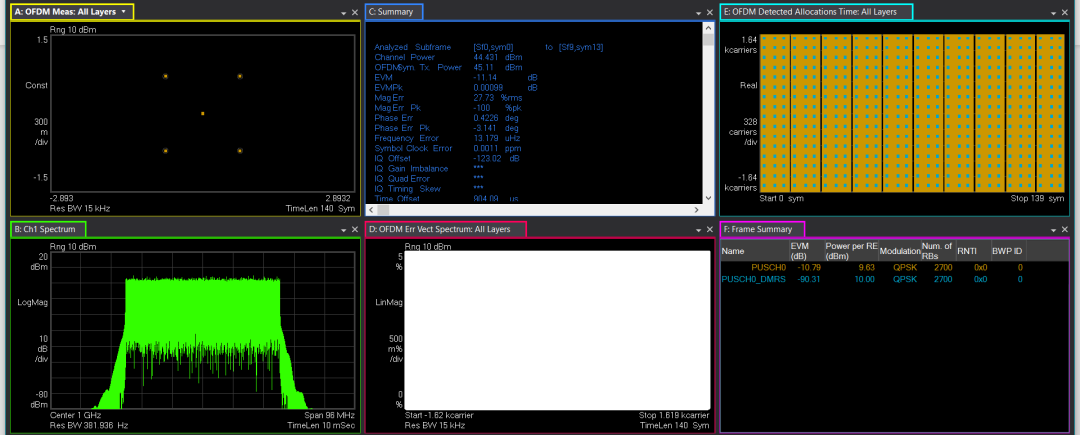
Task: Click Summary panel scroll down arrow
Action: pos(709,197)
